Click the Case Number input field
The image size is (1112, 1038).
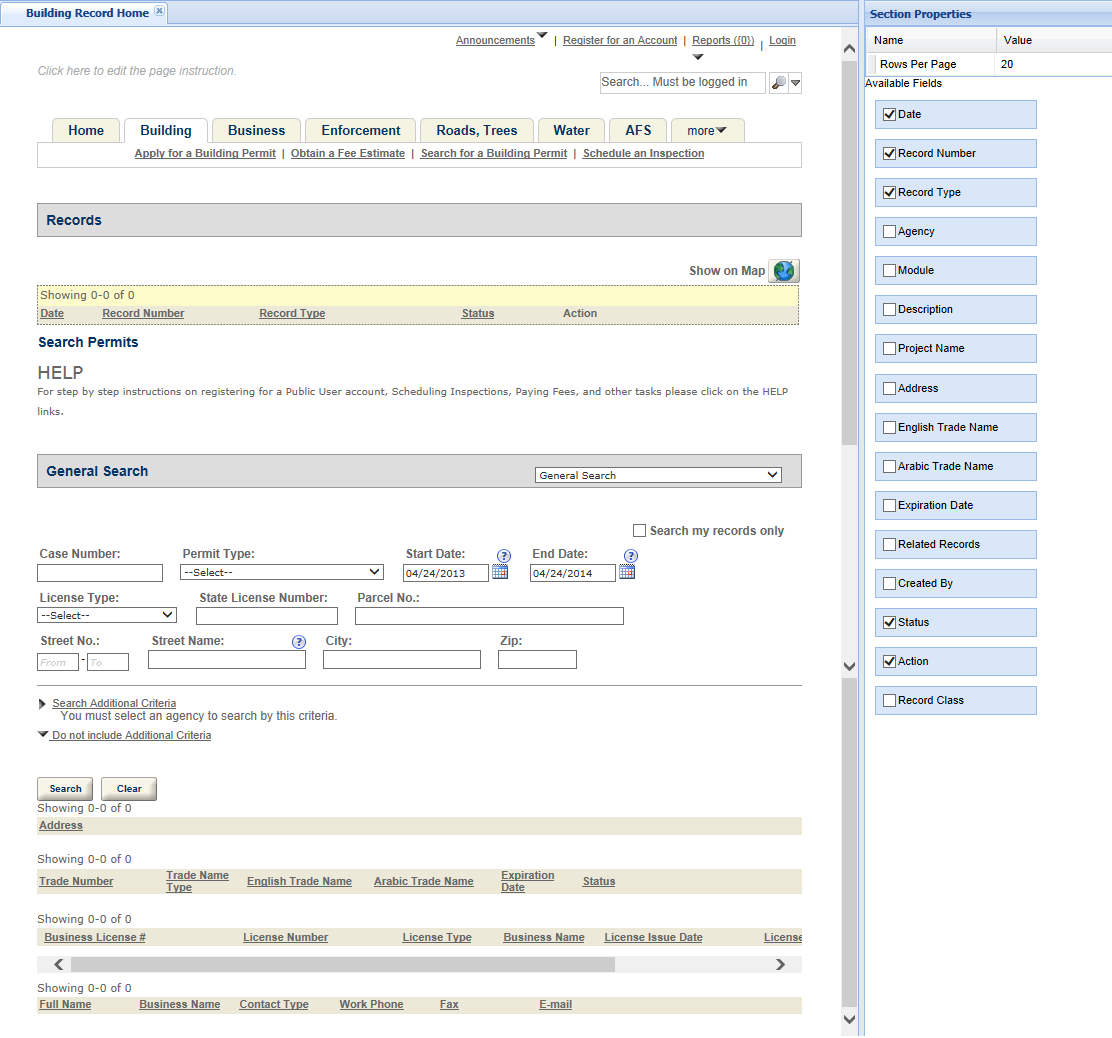tap(100, 573)
